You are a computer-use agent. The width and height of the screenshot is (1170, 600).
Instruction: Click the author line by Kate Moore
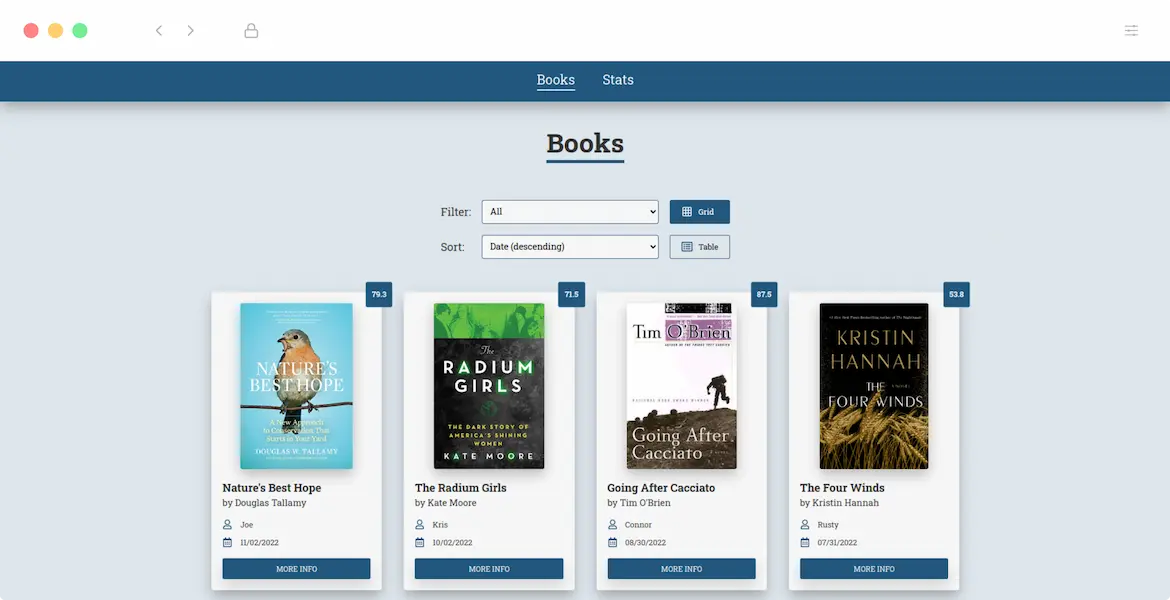click(x=445, y=503)
